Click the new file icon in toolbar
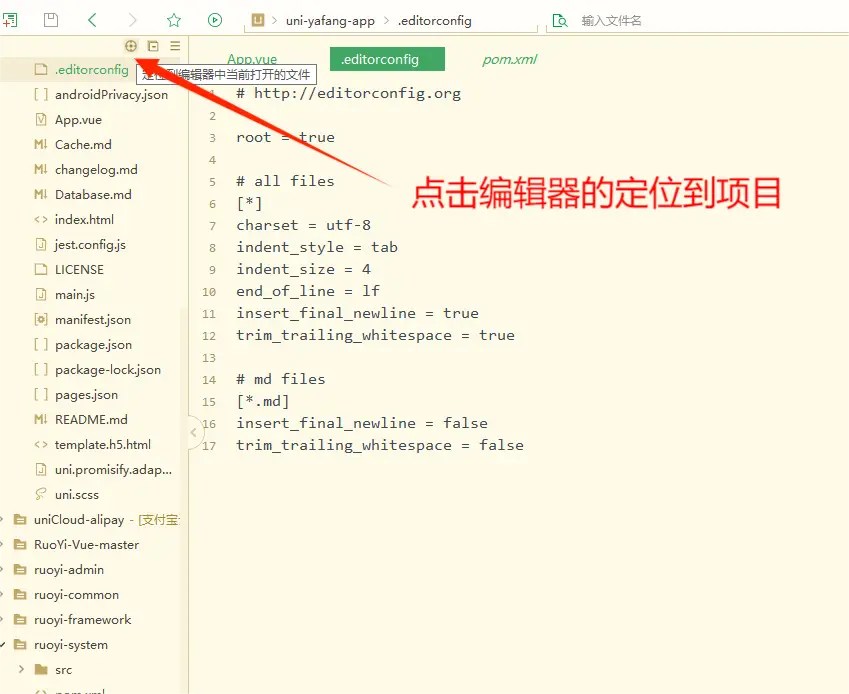This screenshot has width=849, height=694. (10, 20)
